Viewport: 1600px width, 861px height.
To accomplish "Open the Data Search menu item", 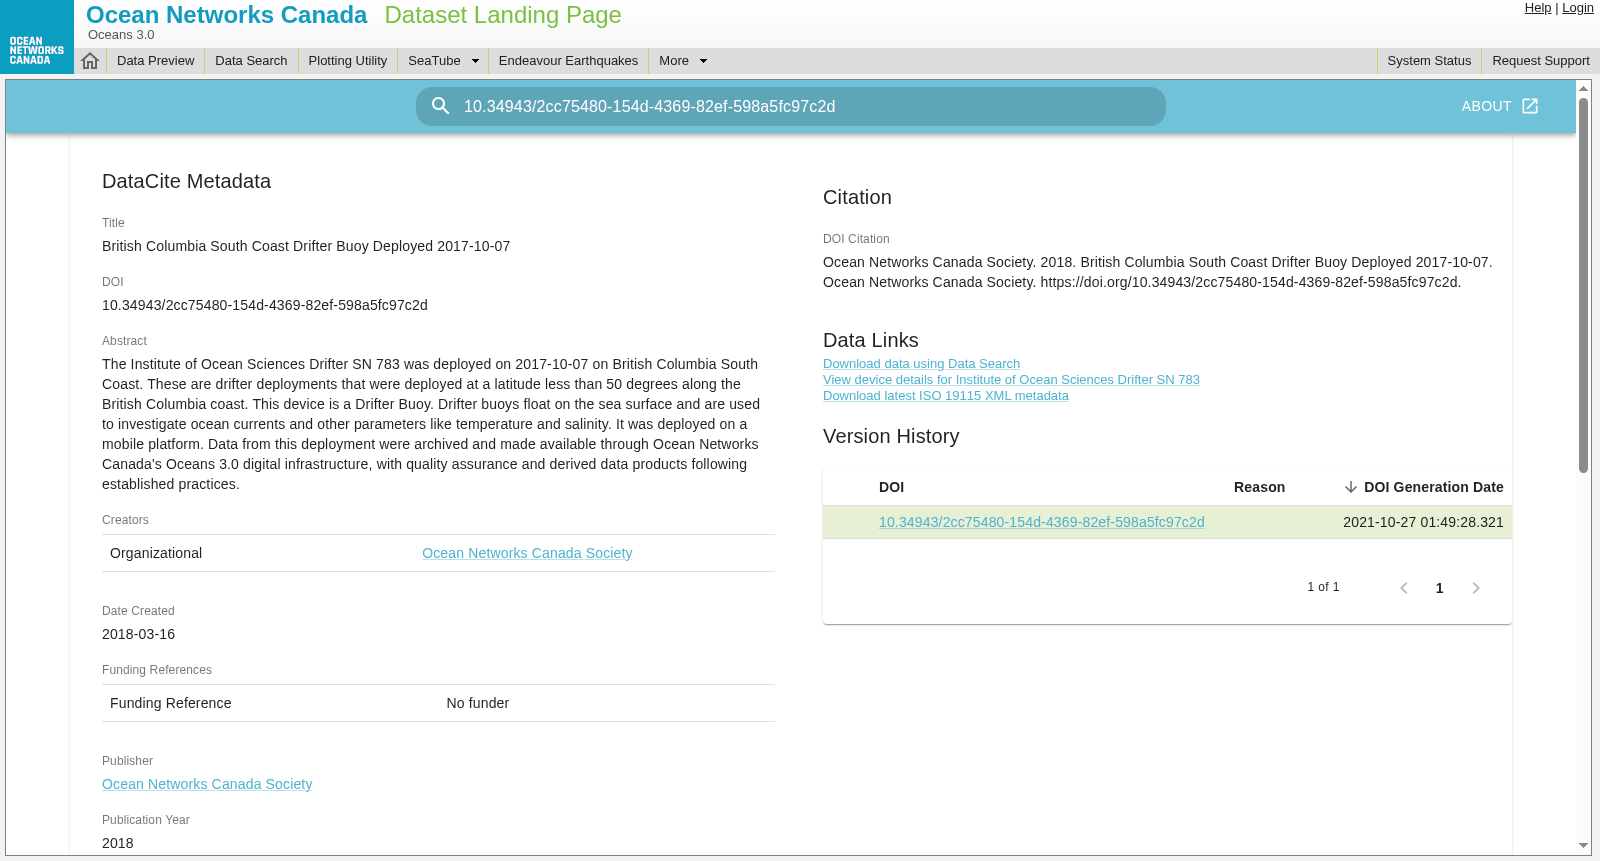I will click(x=251, y=61).
